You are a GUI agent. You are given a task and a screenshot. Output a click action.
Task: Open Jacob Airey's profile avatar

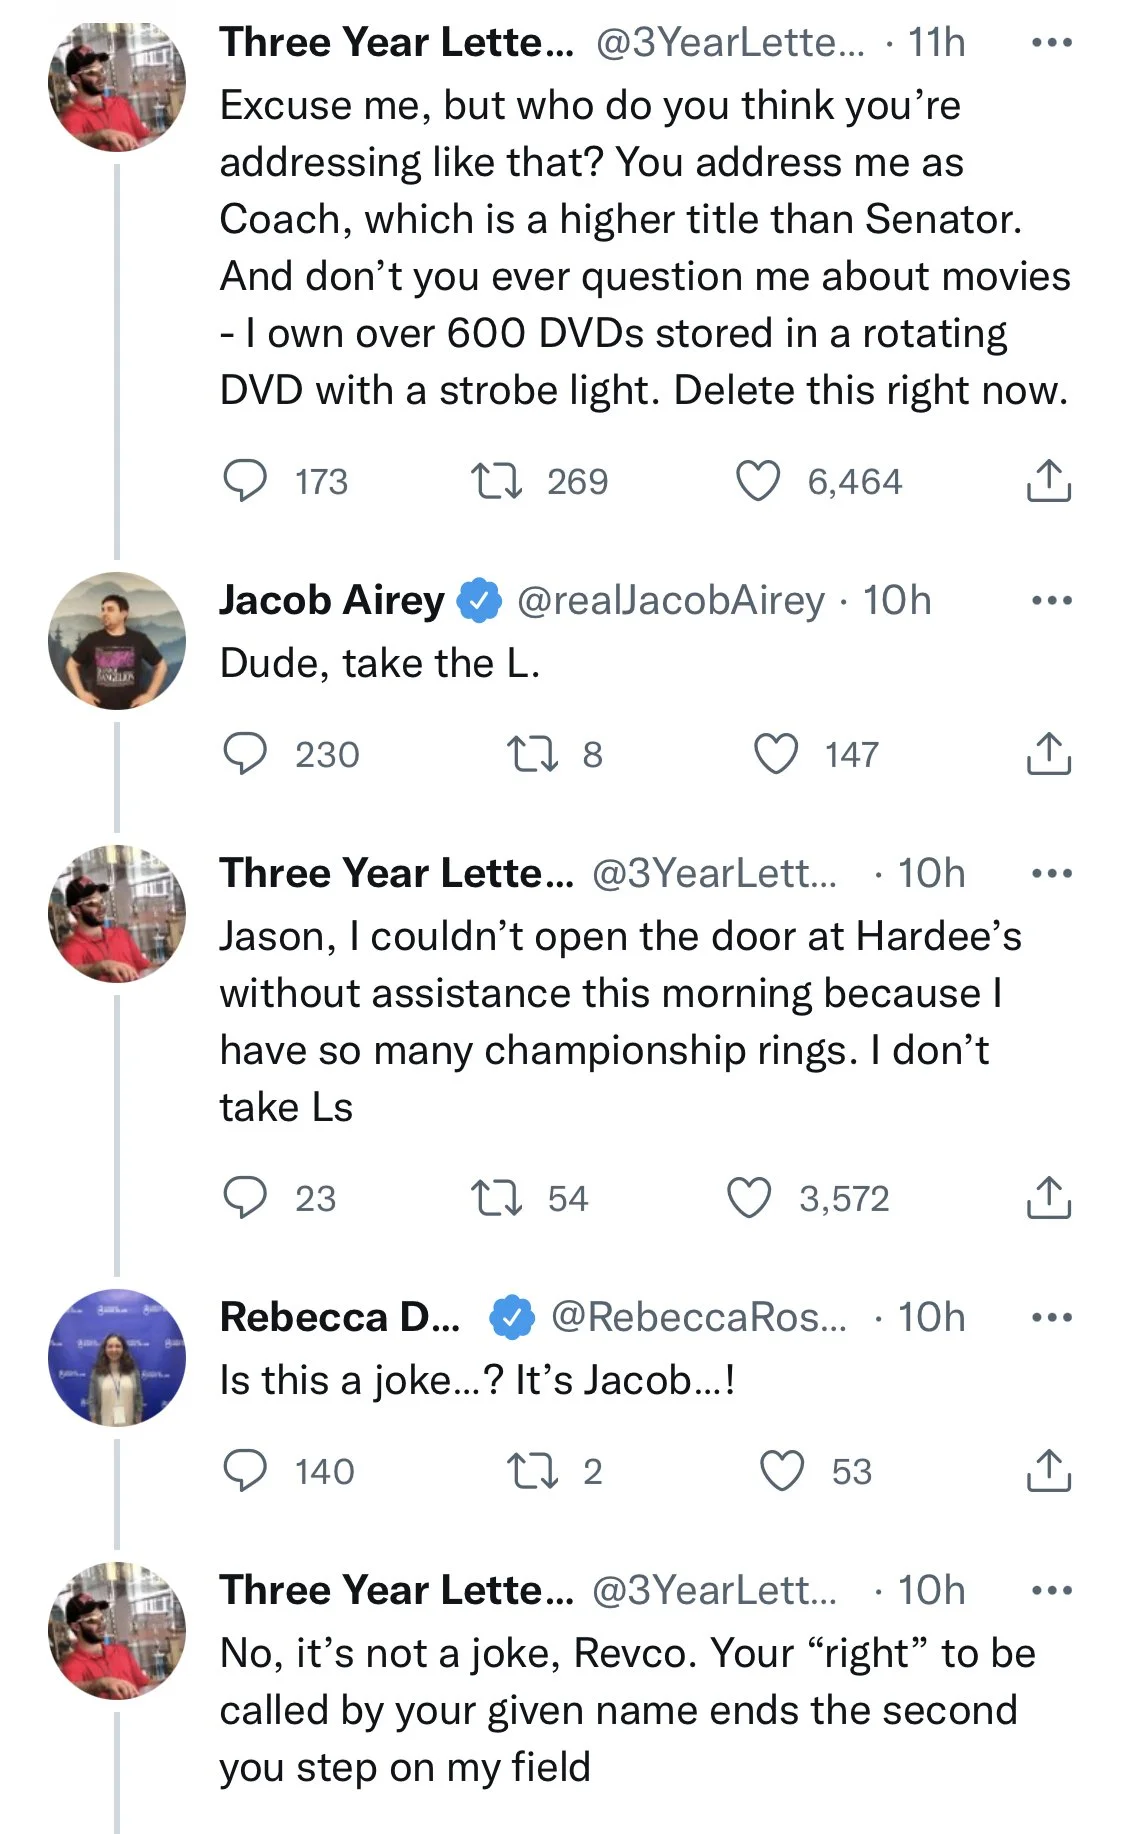click(x=117, y=641)
